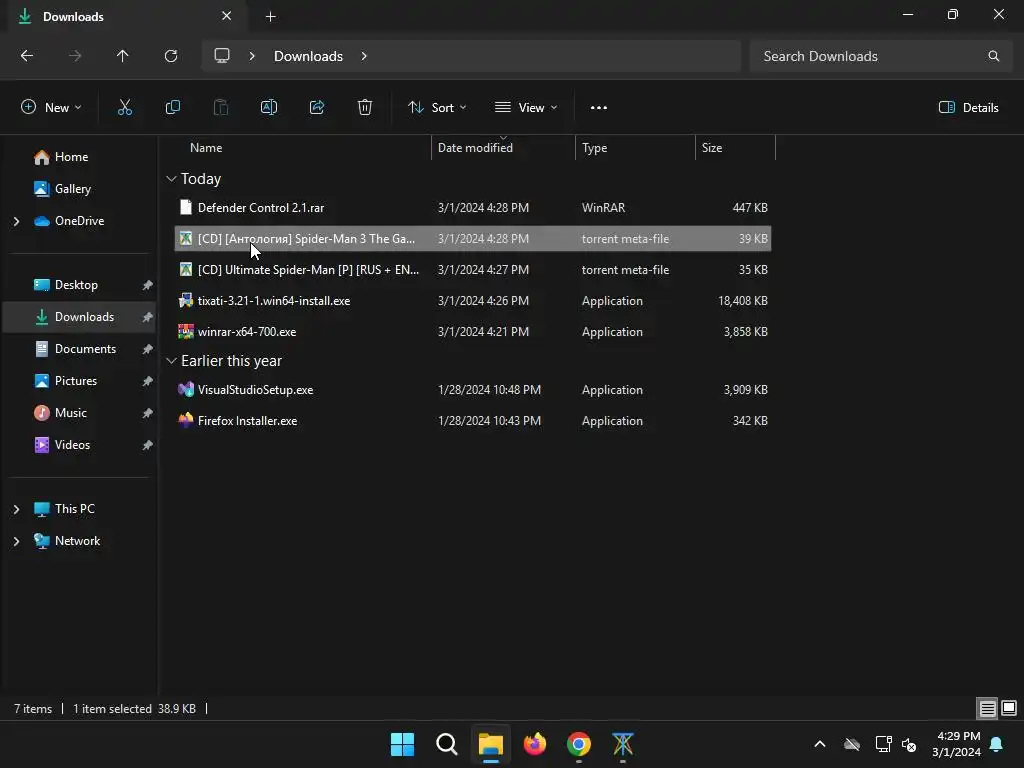This screenshot has height=768, width=1024.
Task: Click the Share icon in toolbar
Action: [x=317, y=108]
